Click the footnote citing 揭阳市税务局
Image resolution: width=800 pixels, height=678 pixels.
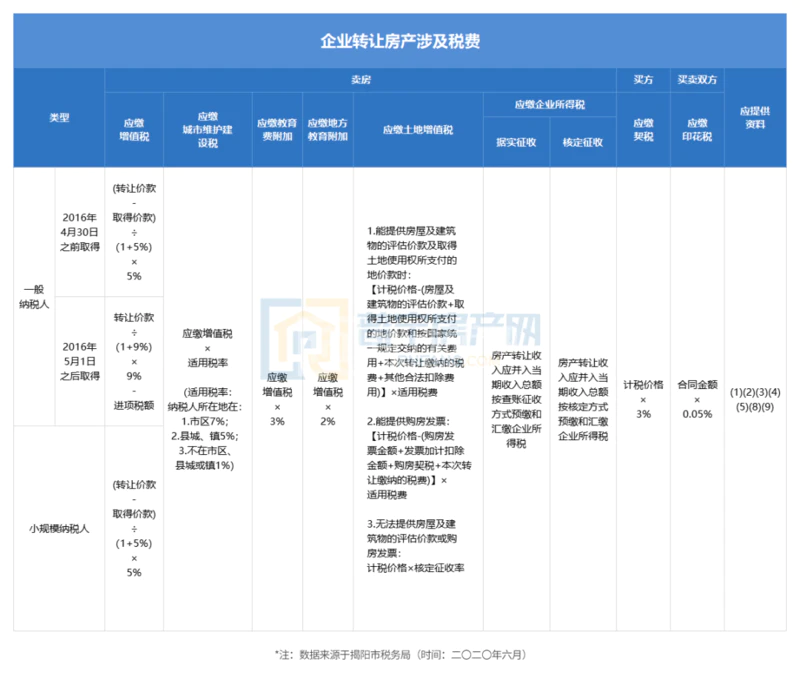400,654
